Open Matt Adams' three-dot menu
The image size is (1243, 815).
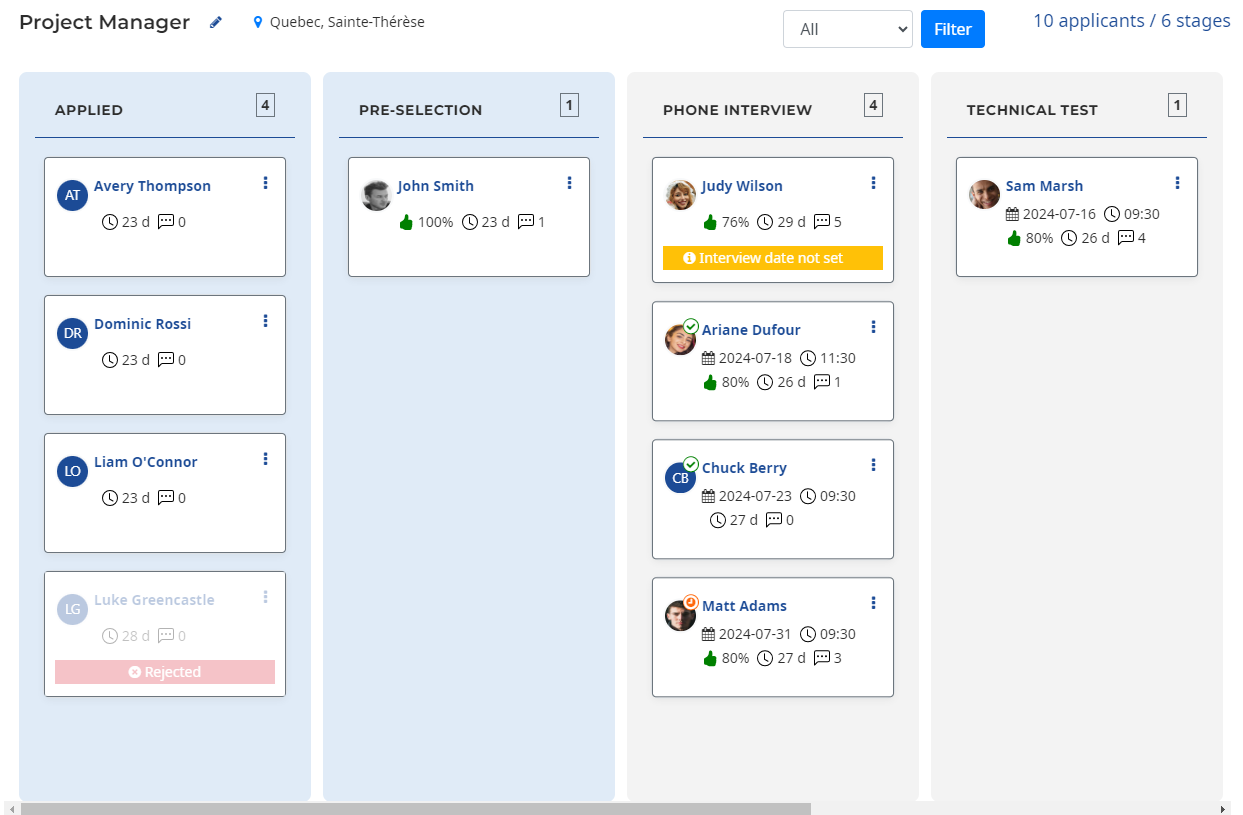[x=873, y=603]
